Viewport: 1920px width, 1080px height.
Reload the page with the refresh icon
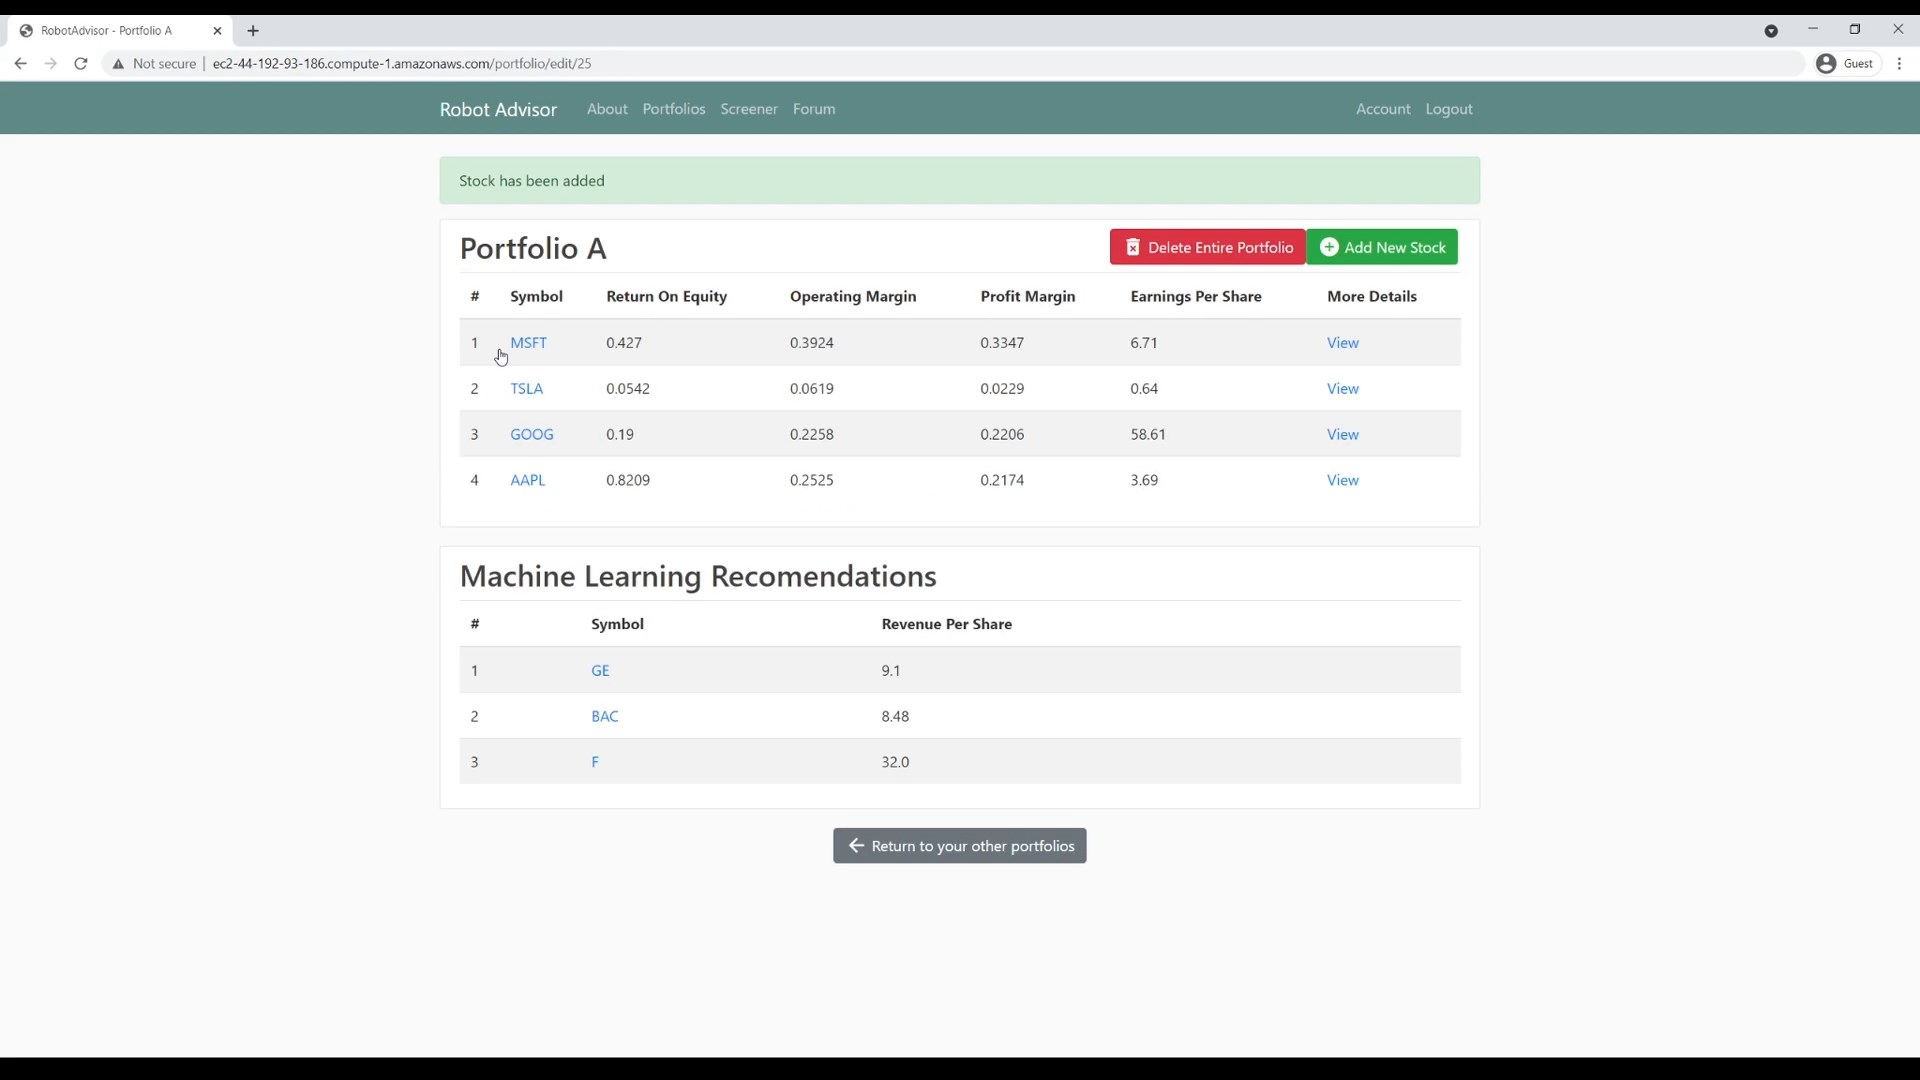pos(80,63)
